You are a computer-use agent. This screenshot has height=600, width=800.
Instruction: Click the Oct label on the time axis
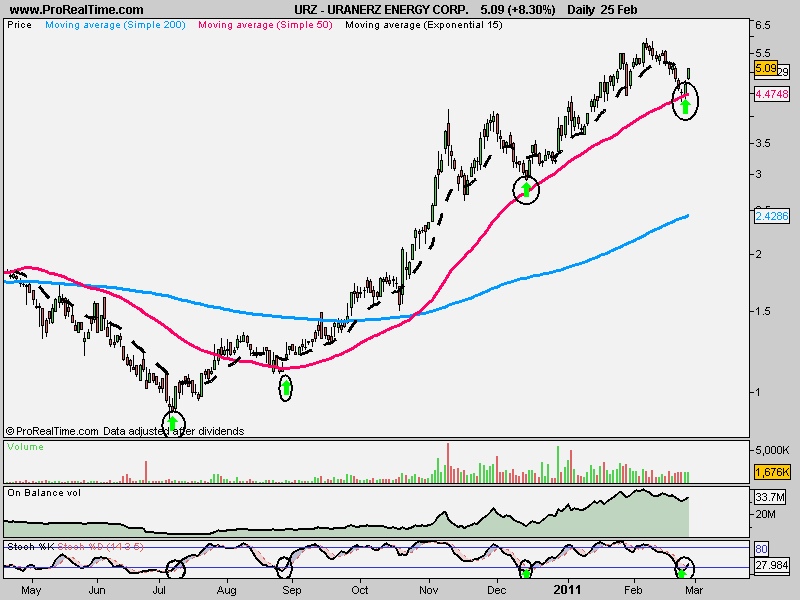360,590
